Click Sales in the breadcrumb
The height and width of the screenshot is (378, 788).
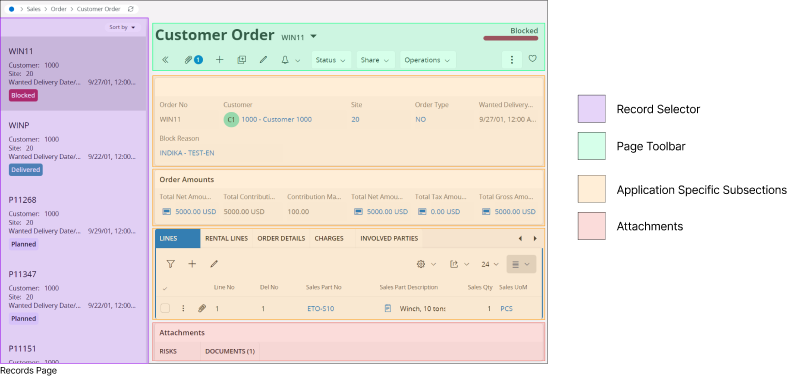[34, 9]
